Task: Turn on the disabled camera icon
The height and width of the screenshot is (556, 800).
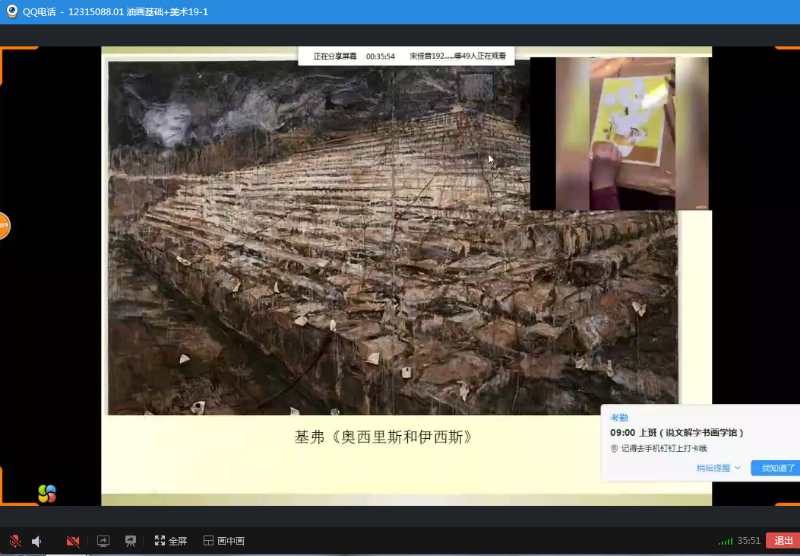Action: coord(72,541)
